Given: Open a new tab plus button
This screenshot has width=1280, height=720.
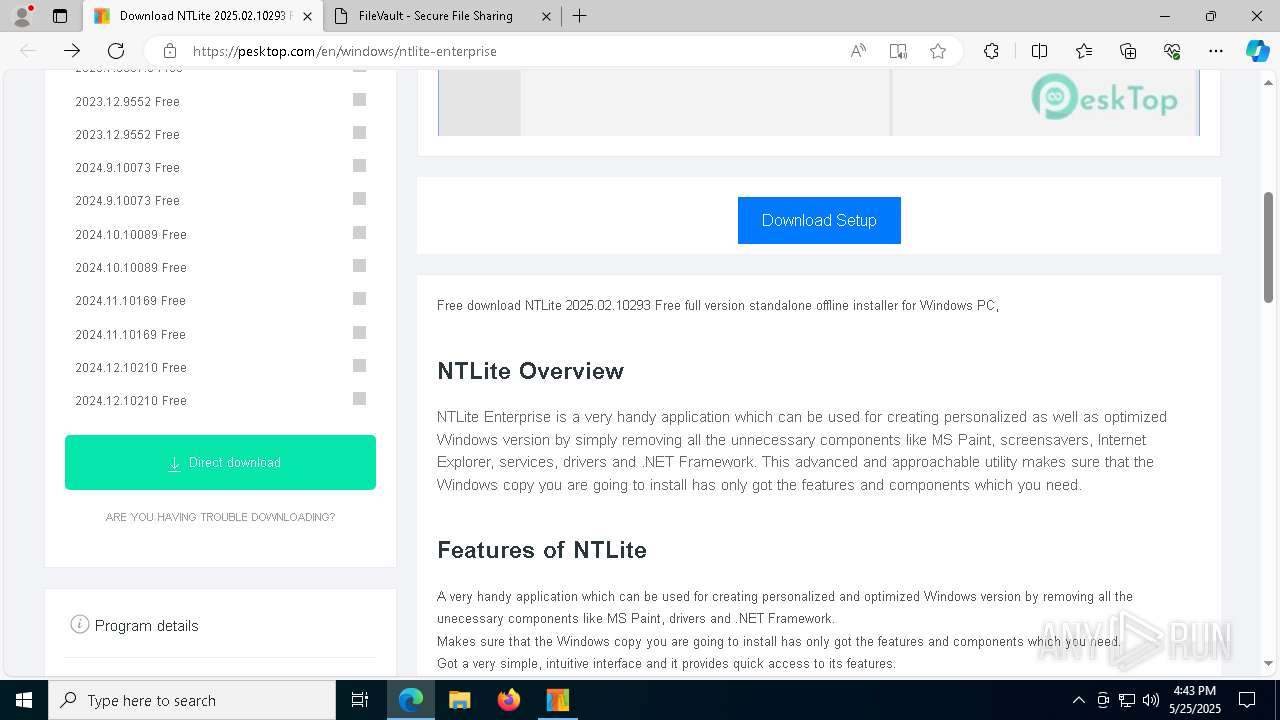Looking at the screenshot, I should [x=579, y=16].
